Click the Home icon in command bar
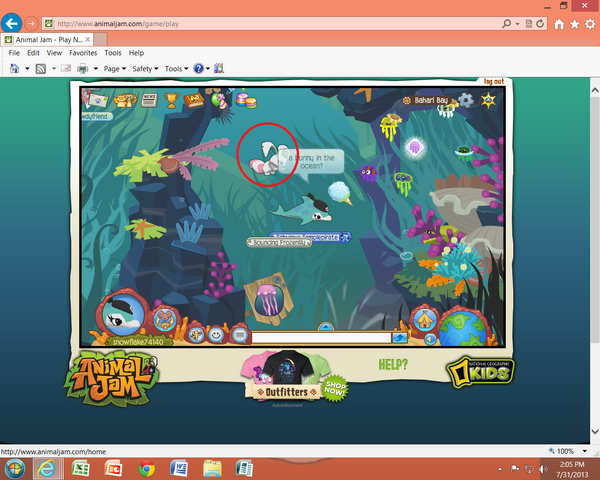Viewport: 600px width, 480px height. click(x=15, y=69)
